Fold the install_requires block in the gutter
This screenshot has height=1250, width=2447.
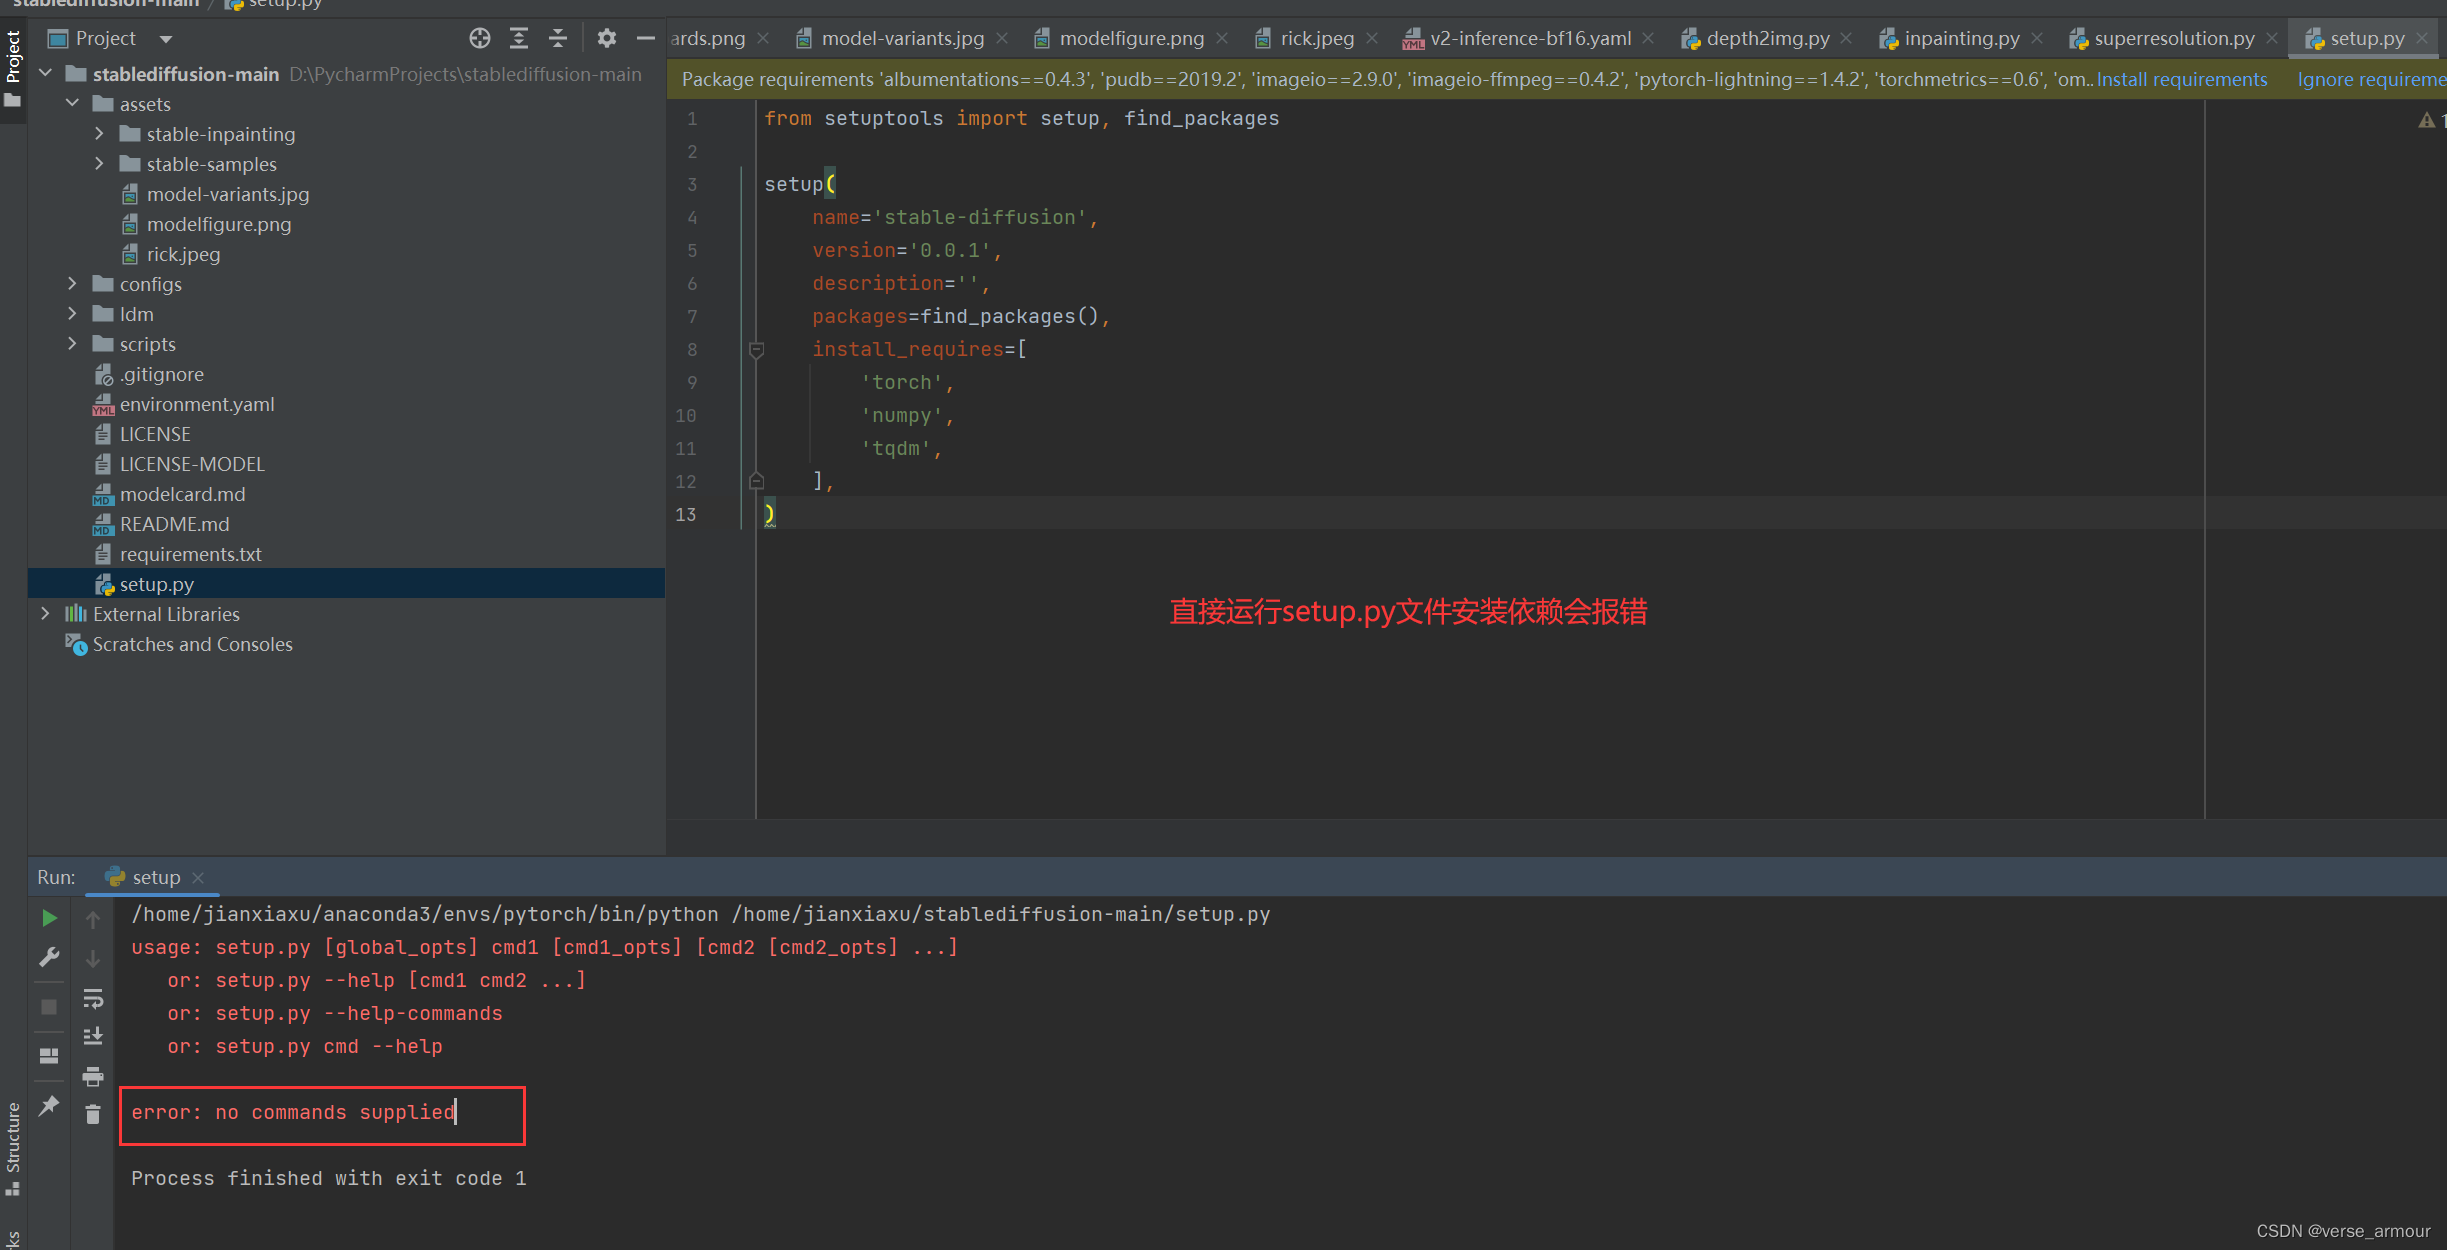756,350
